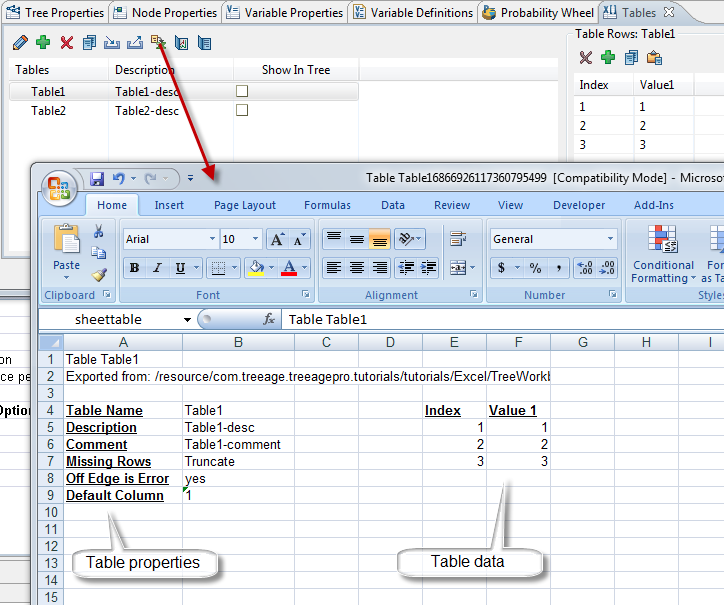The height and width of the screenshot is (605, 724).
Task: Expand the Name Box dropdown arrow
Action: pos(187,320)
